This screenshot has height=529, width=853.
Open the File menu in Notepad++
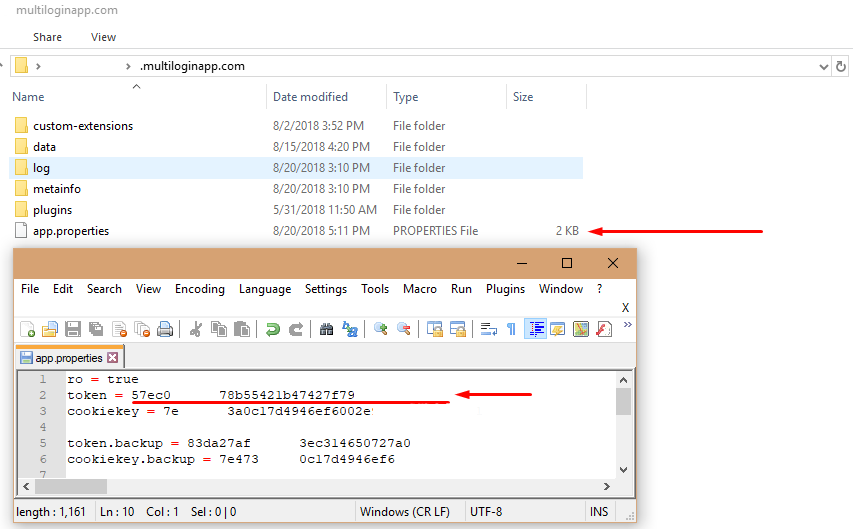pyautogui.click(x=30, y=289)
